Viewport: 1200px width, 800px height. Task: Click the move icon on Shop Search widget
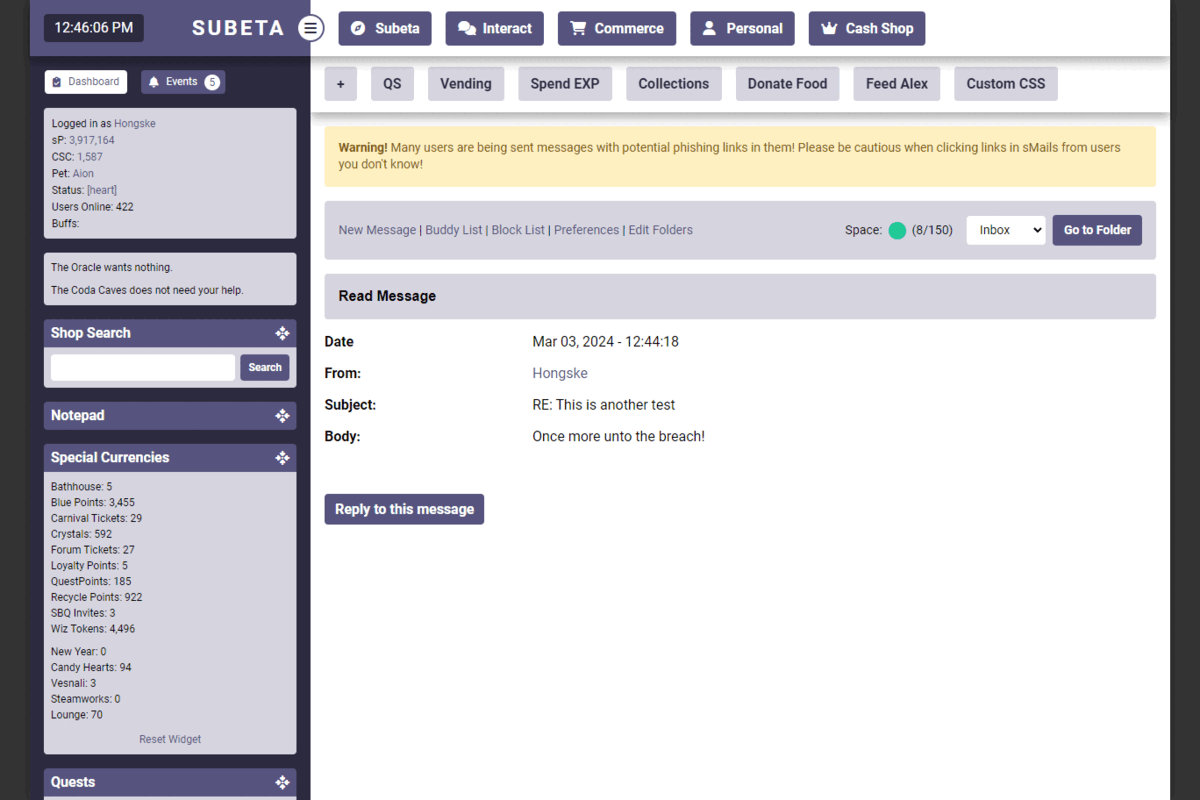coord(282,333)
